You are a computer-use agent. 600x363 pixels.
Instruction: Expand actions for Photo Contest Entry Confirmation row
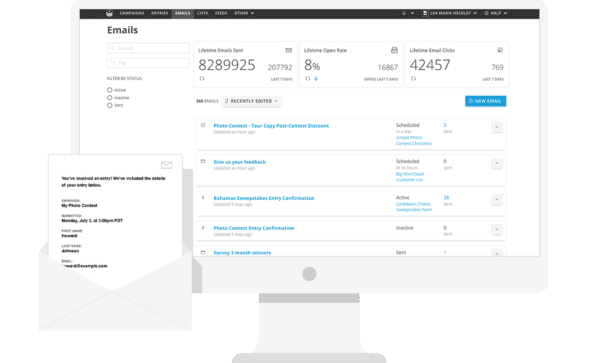point(497,230)
